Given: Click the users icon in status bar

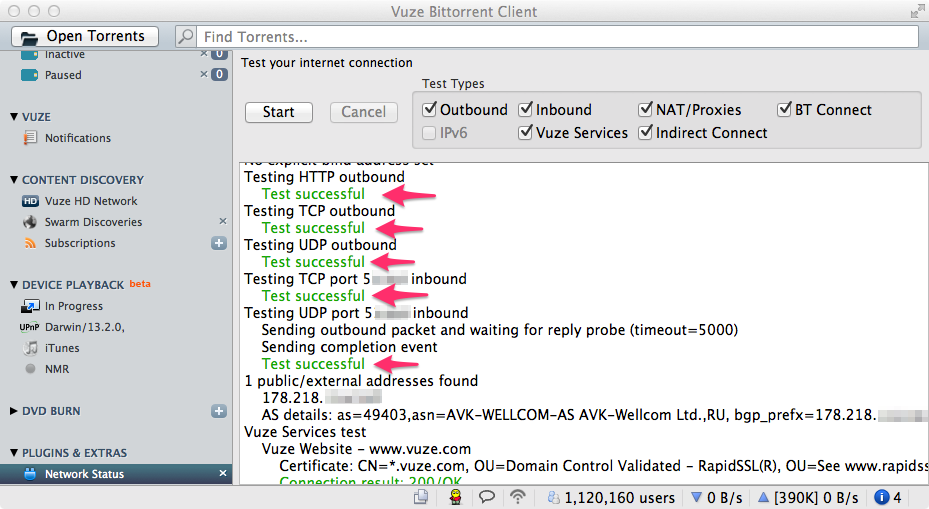Looking at the screenshot, I should pyautogui.click(x=553, y=497).
